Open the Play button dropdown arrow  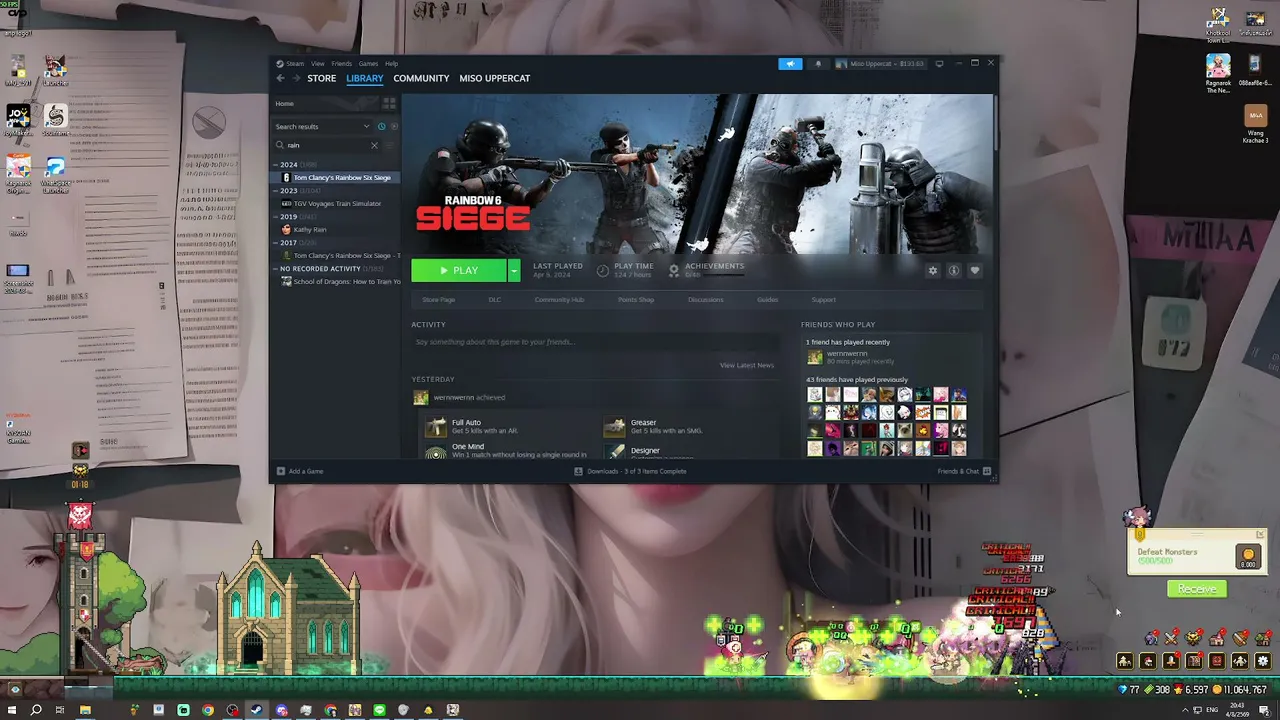(514, 270)
